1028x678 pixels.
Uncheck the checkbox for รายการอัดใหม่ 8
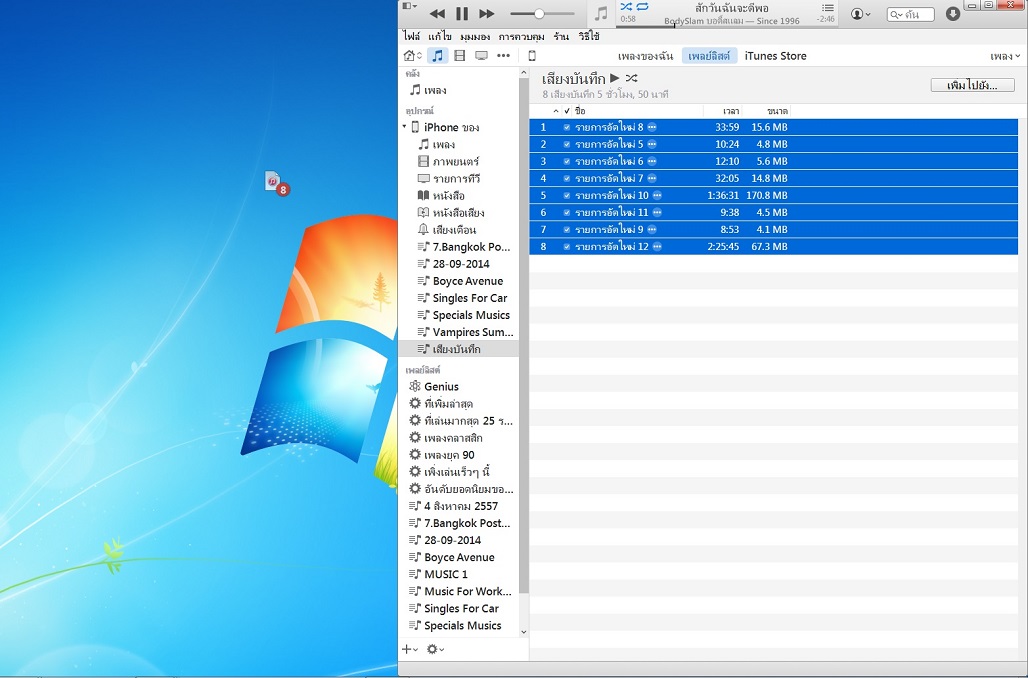click(x=567, y=127)
